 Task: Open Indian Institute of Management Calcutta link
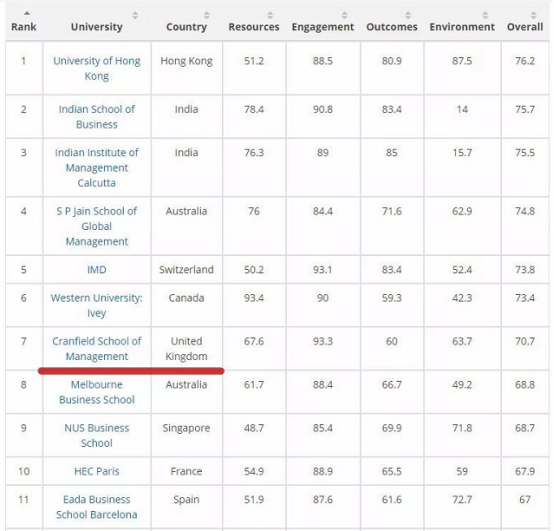coord(97,167)
